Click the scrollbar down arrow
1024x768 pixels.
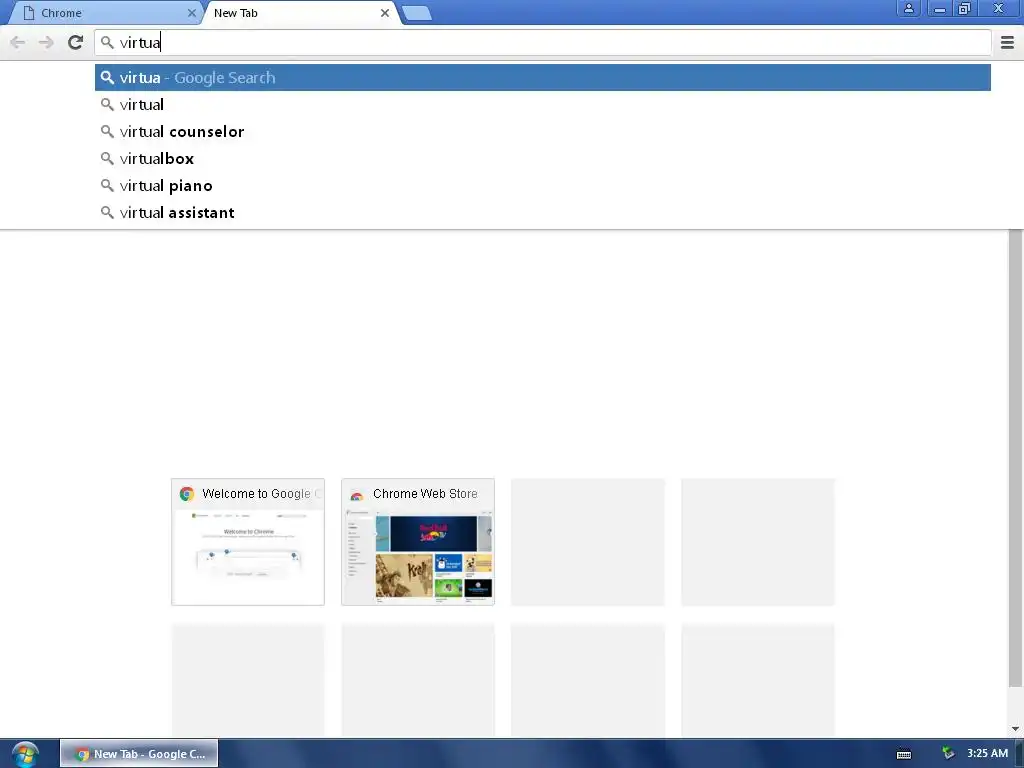[x=1015, y=729]
